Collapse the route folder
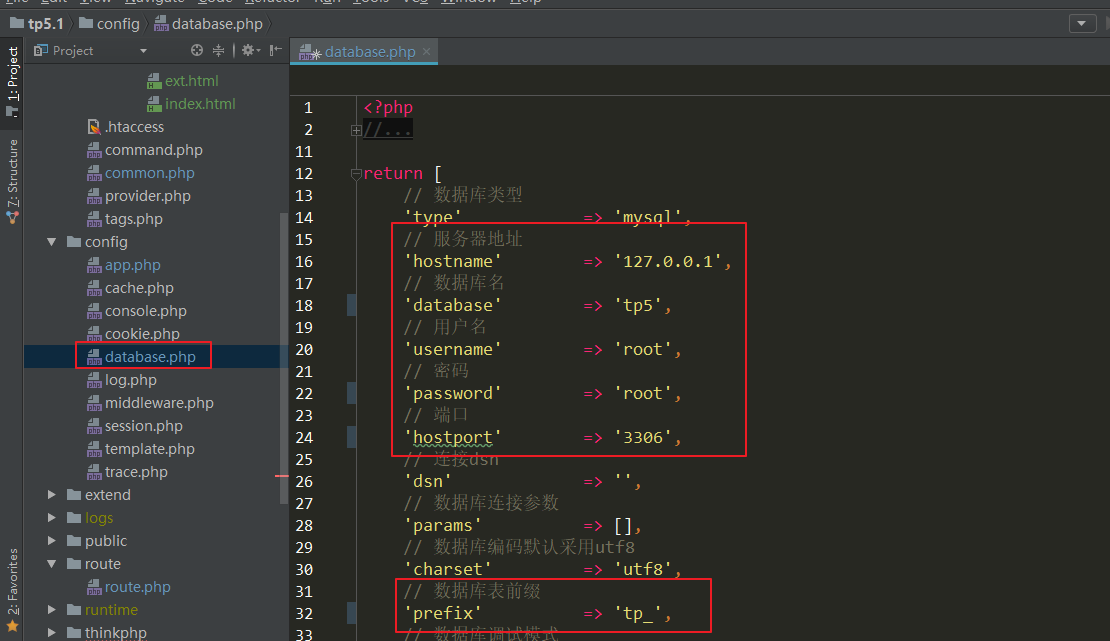Image resolution: width=1110 pixels, height=641 pixels. (52, 564)
